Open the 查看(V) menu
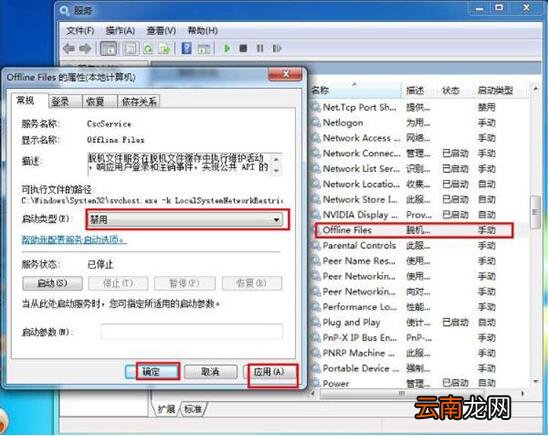Viewport: 548px width, 436px height. point(161,31)
